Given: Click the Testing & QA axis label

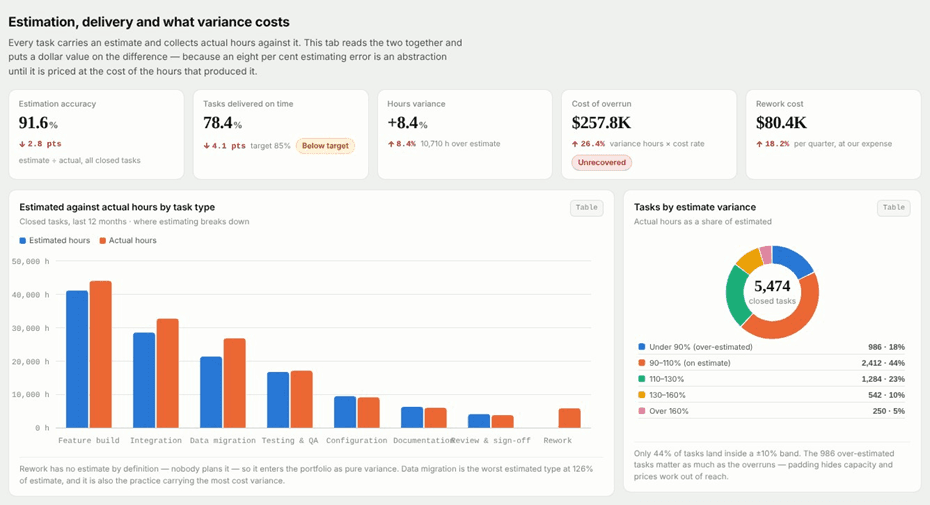Looking at the screenshot, I should 290,440.
